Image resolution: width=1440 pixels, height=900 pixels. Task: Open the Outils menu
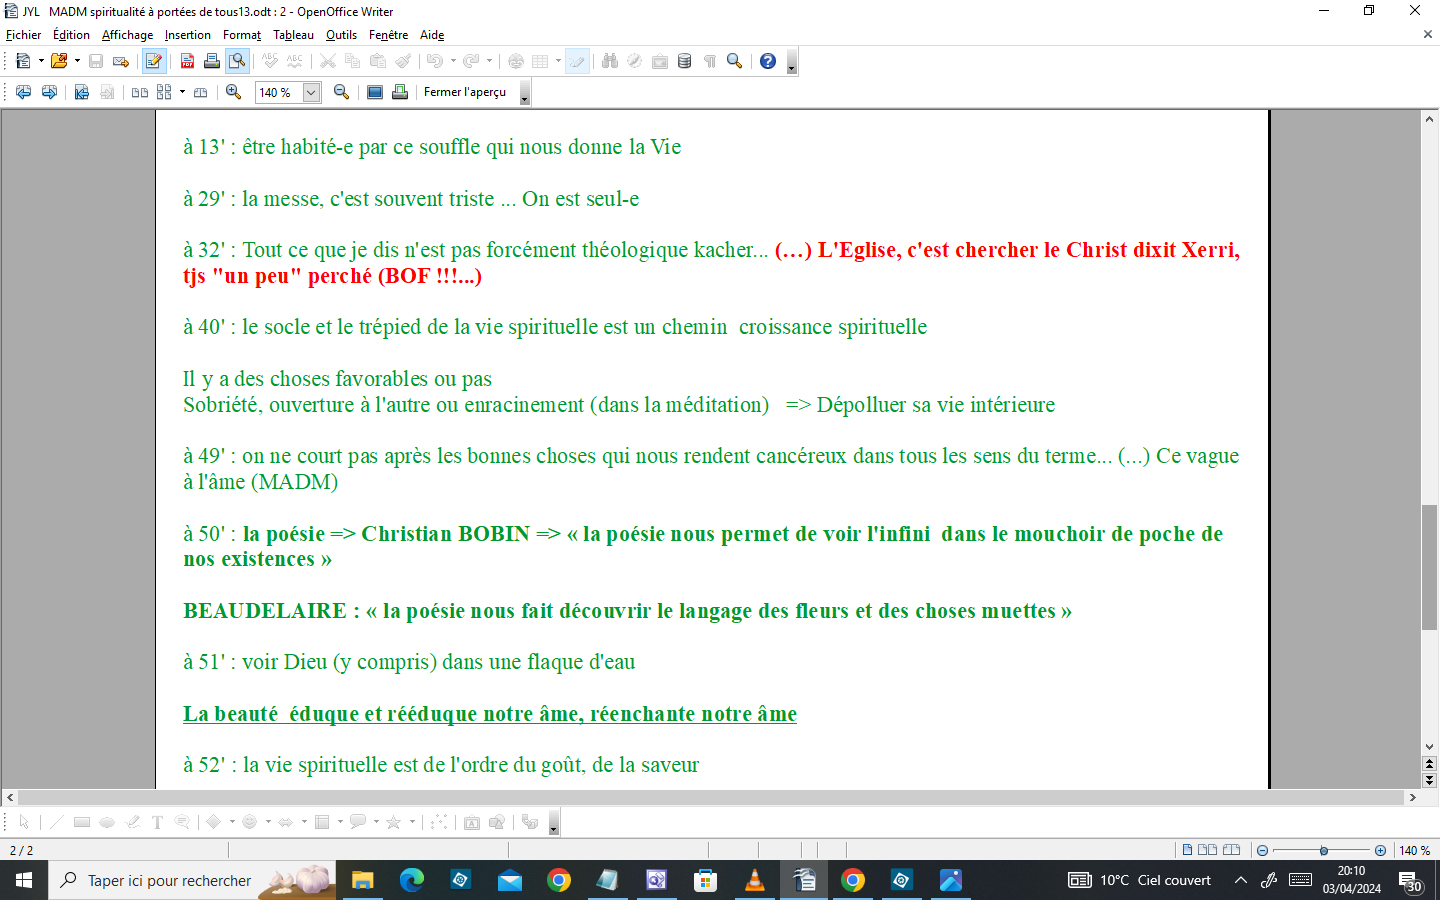[x=341, y=35]
